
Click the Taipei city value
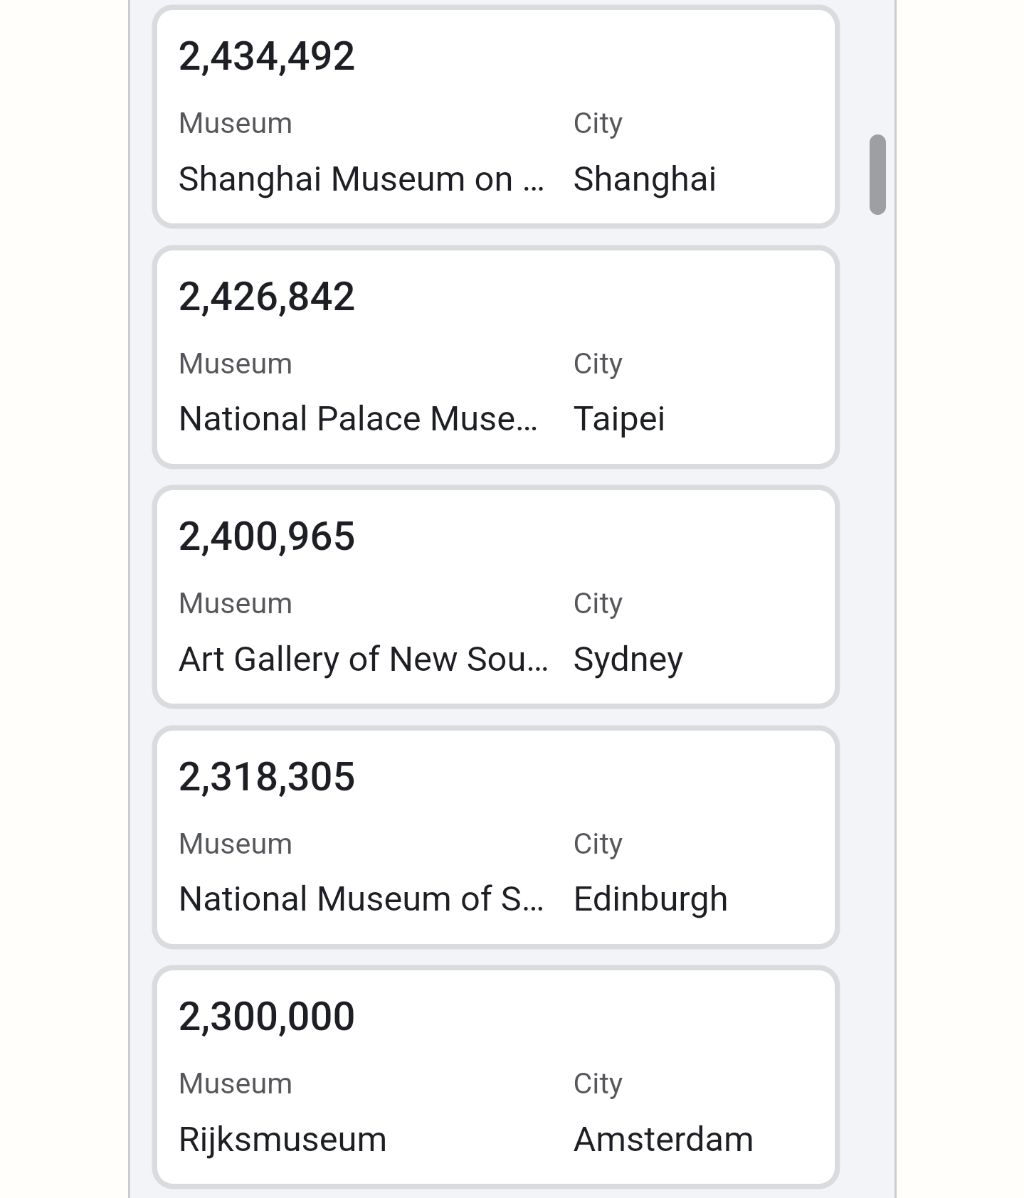click(x=619, y=419)
